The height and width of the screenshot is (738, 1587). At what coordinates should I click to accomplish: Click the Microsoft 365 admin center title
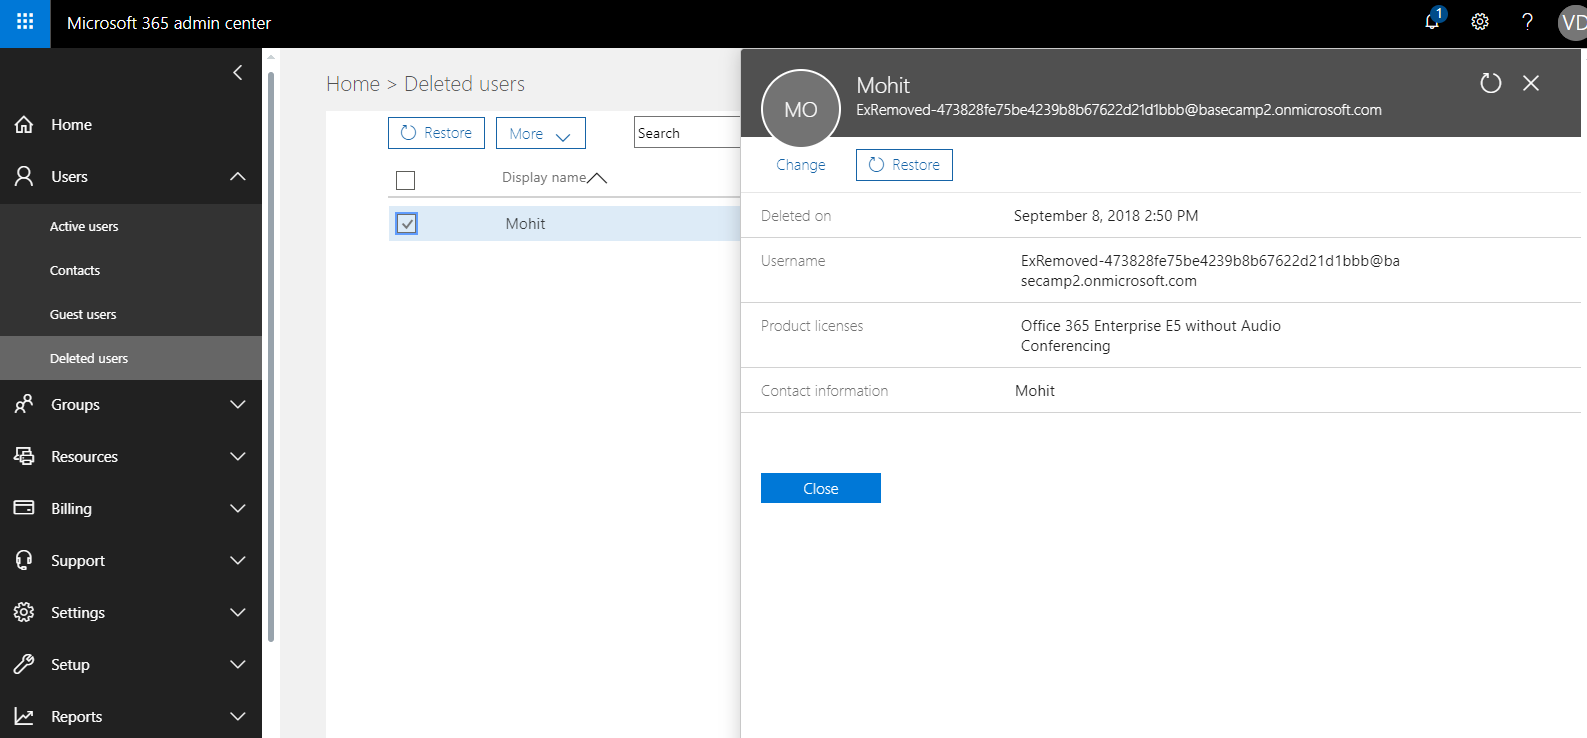169,23
